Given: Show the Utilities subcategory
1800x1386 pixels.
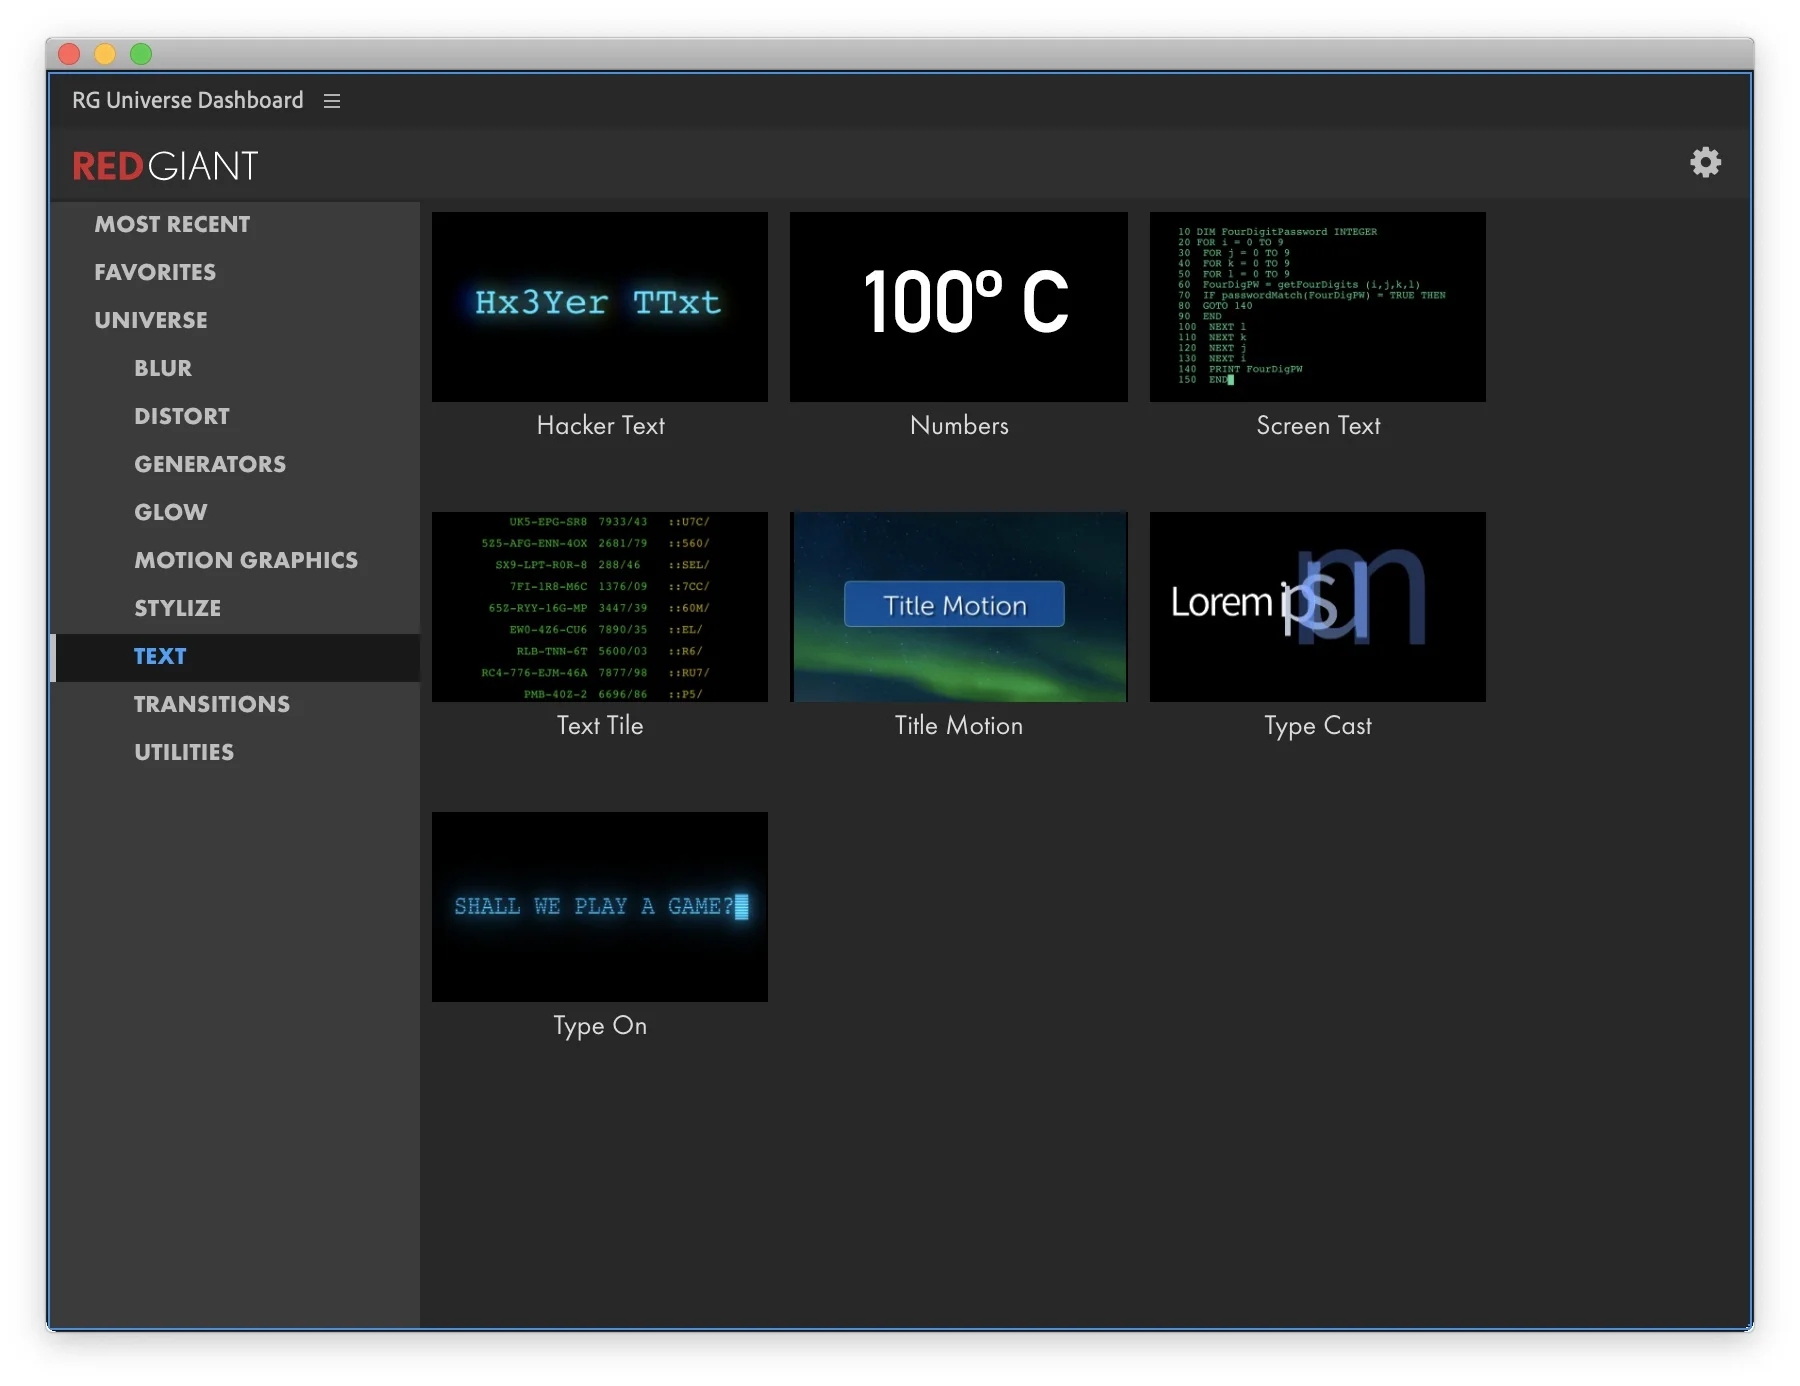Looking at the screenshot, I should [184, 752].
